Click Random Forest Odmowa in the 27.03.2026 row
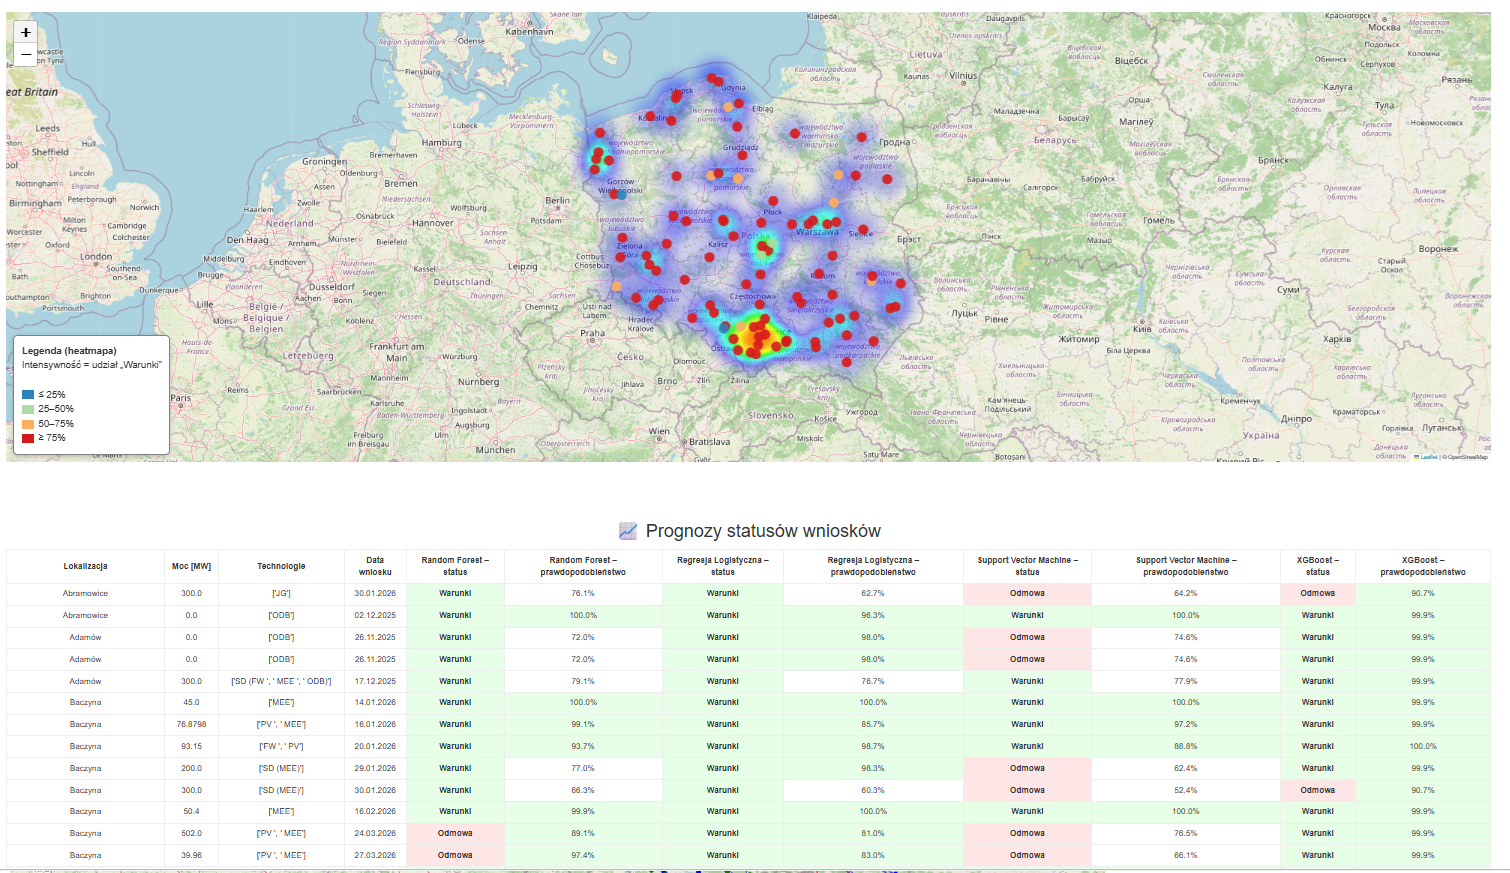1510x873 pixels. point(455,856)
